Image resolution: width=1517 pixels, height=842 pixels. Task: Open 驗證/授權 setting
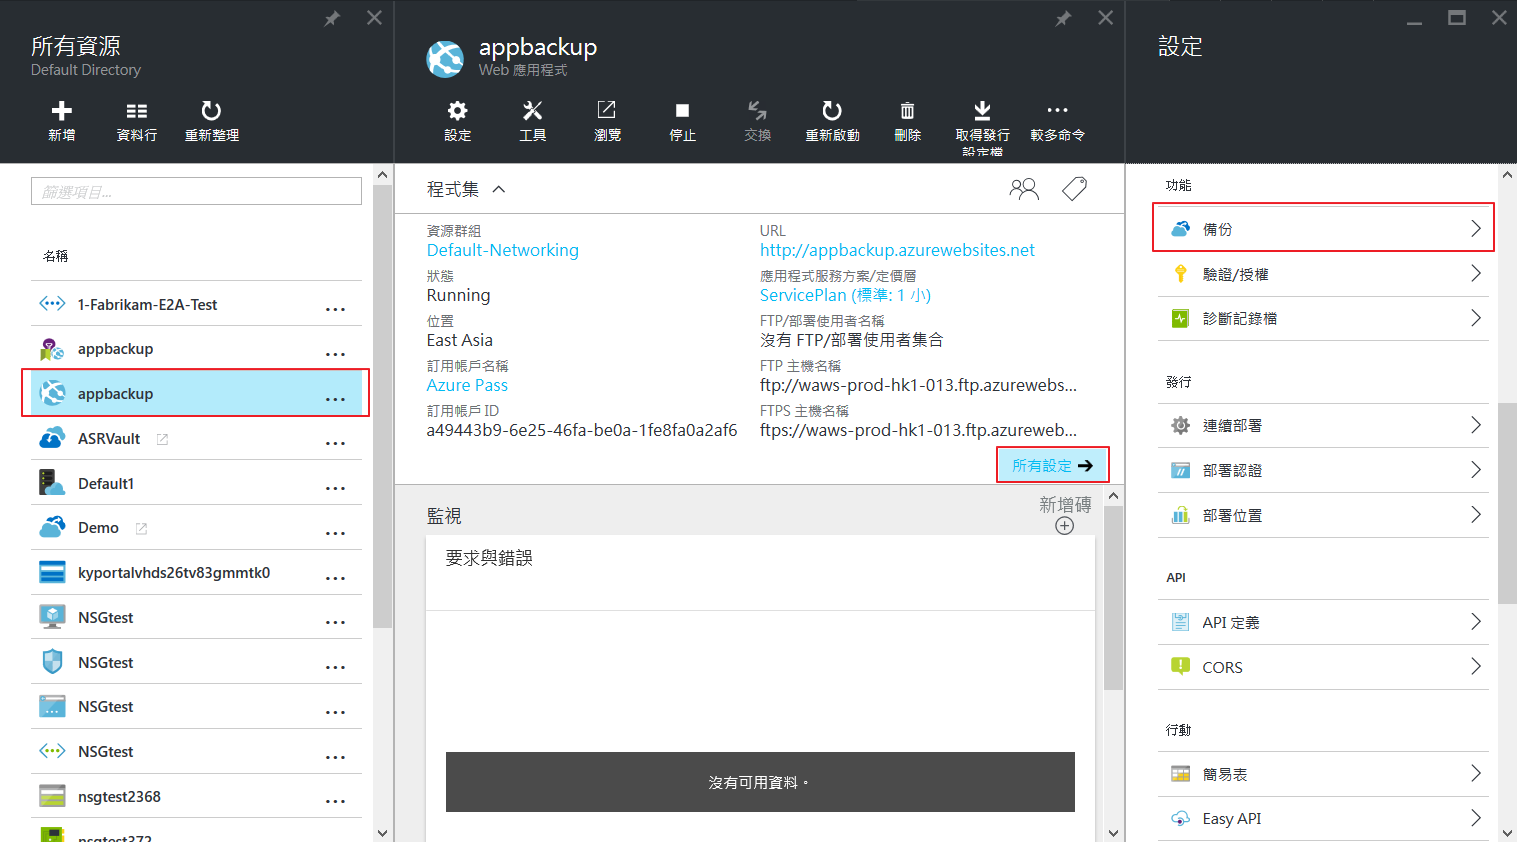(1323, 274)
